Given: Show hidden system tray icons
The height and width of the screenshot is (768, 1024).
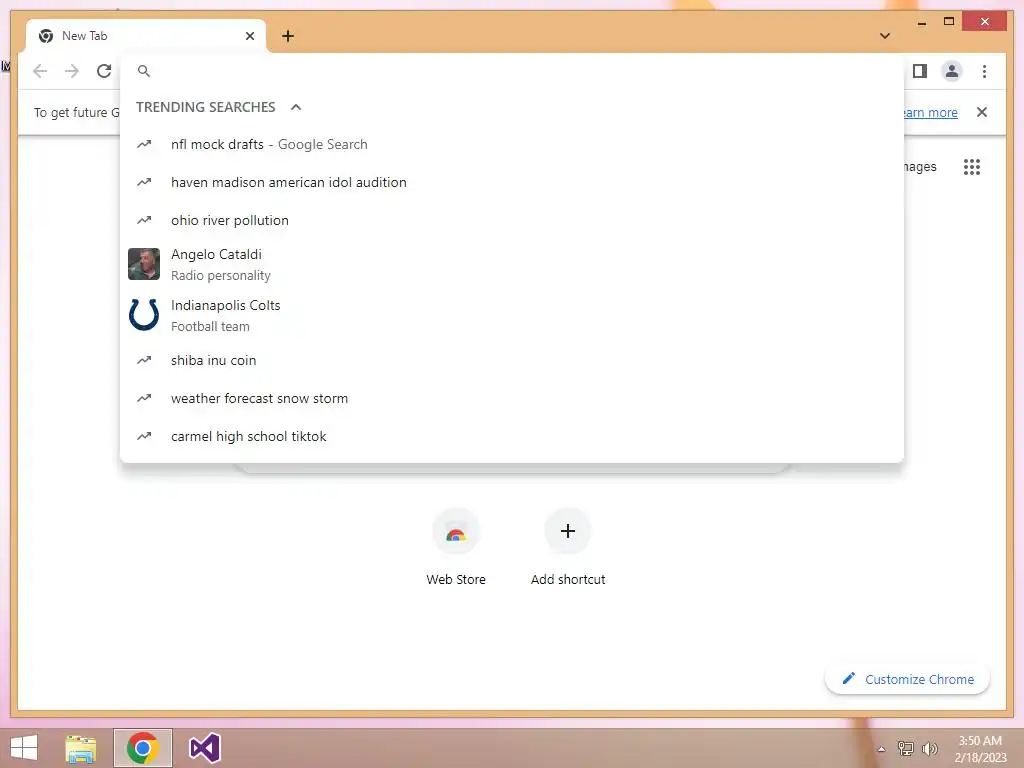Looking at the screenshot, I should click(x=881, y=749).
